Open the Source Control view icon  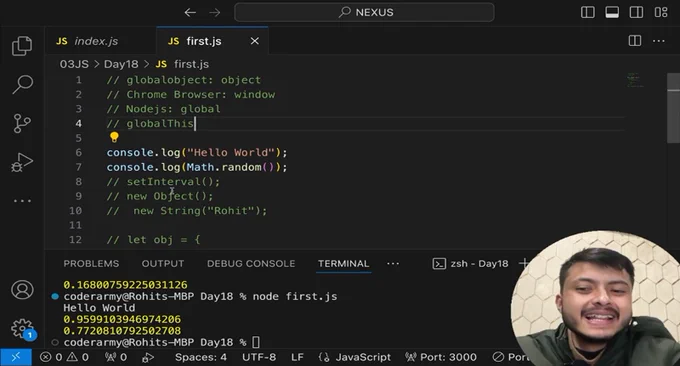tap(22, 123)
